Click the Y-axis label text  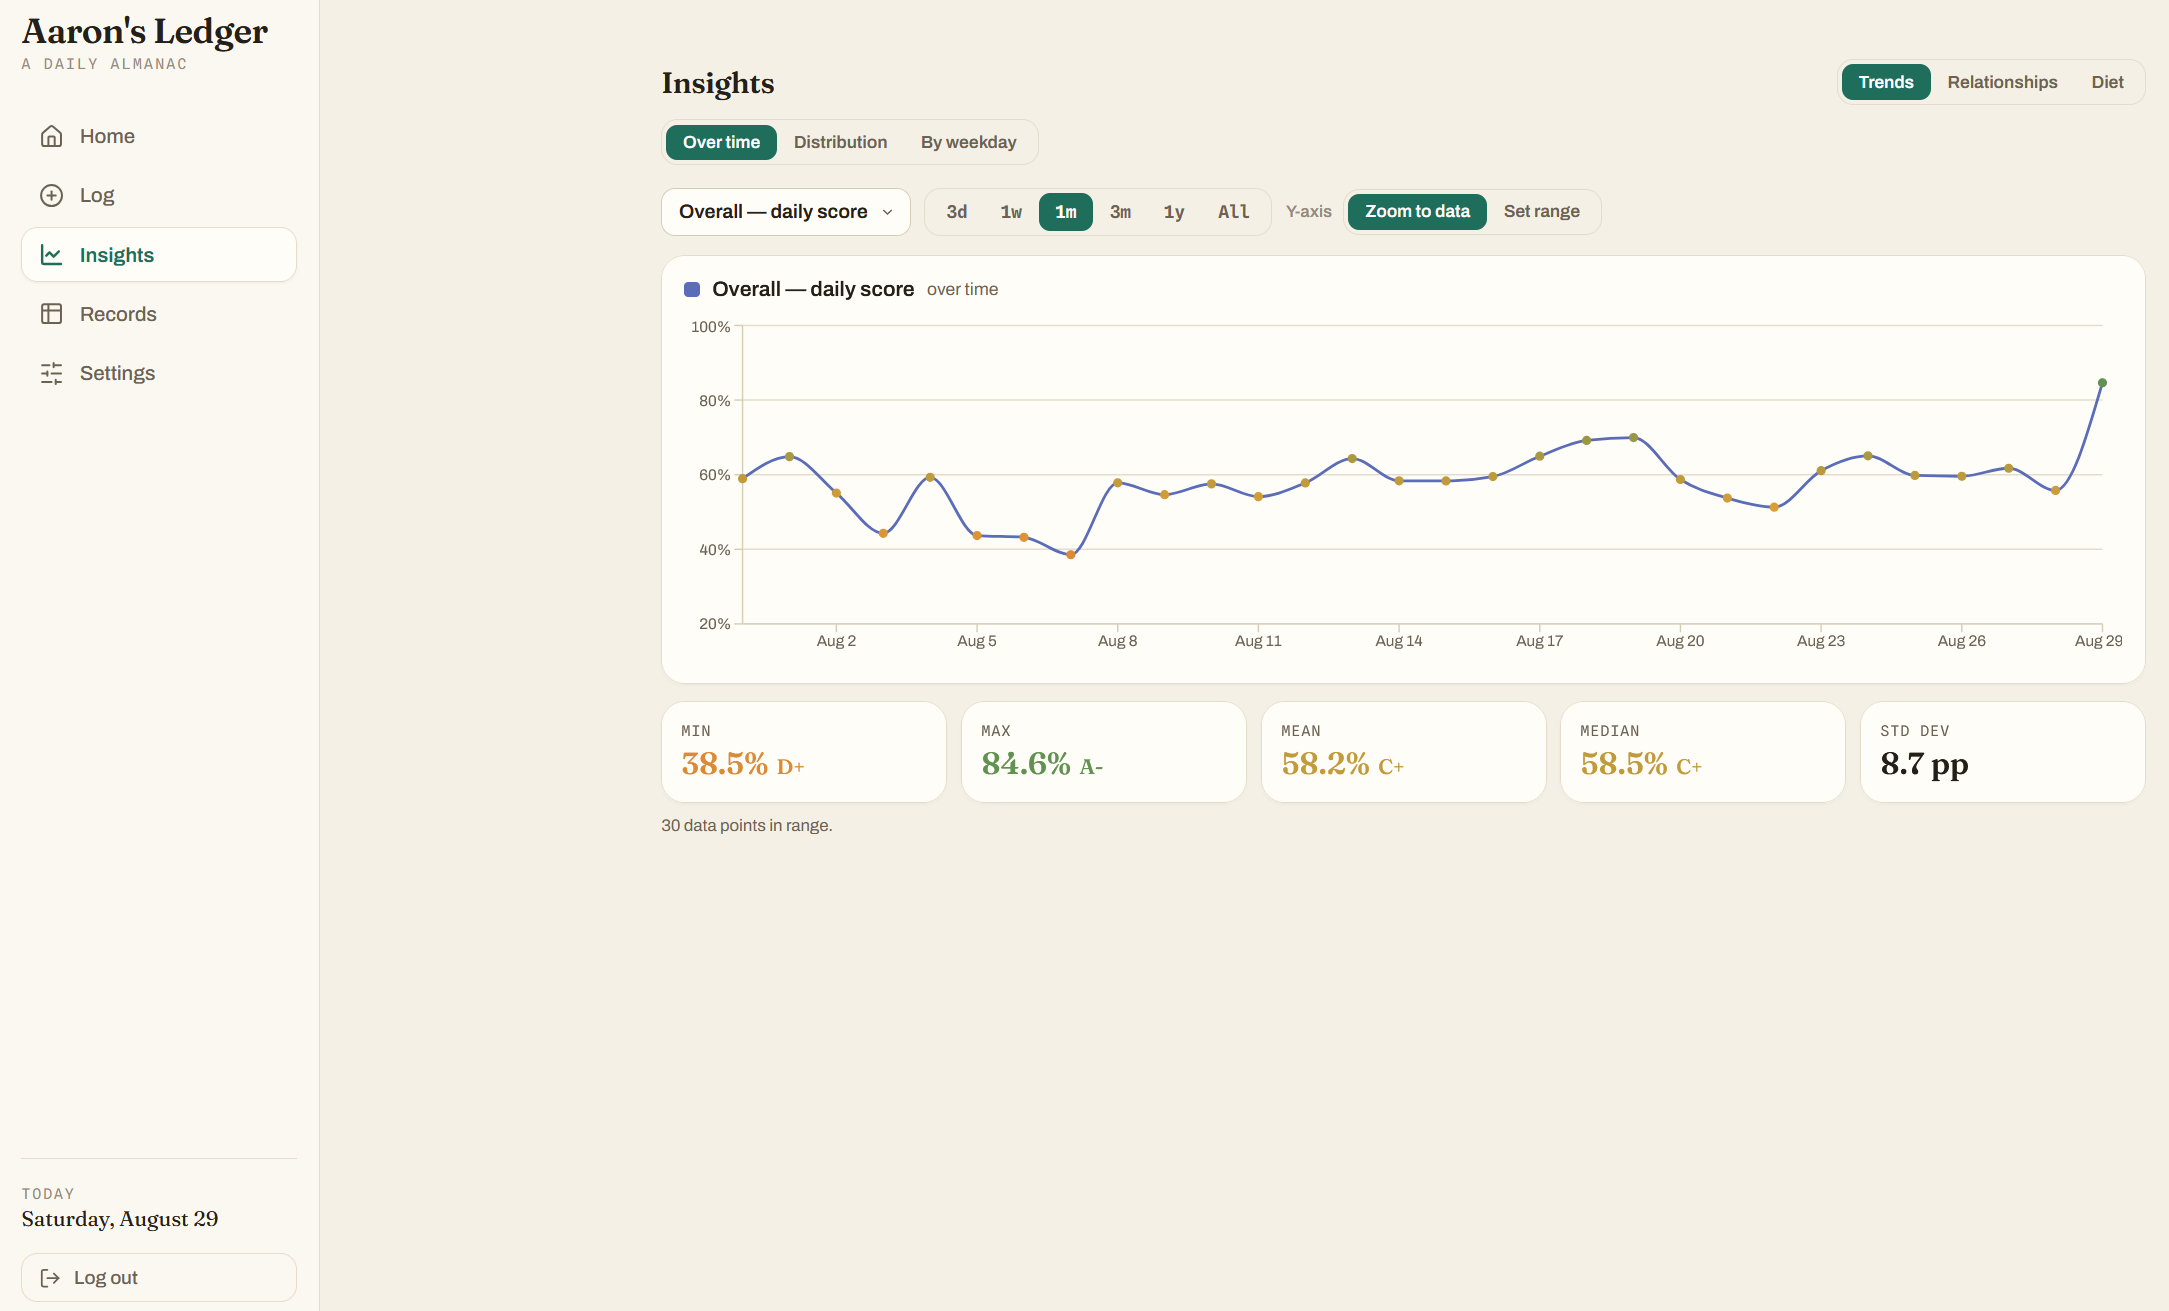[x=1308, y=212]
